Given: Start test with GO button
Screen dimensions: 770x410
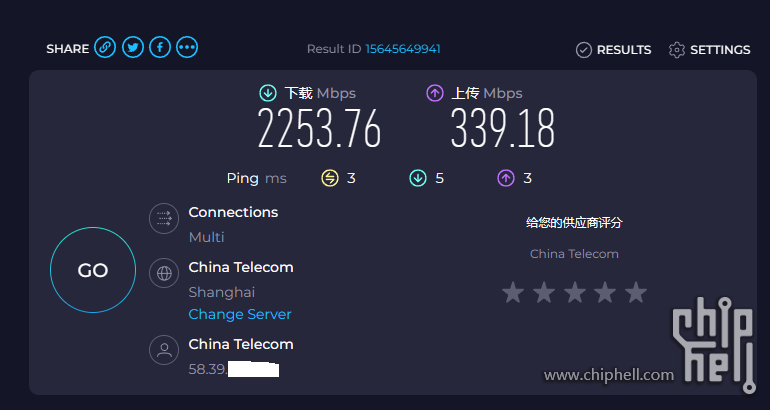Looking at the screenshot, I should 93,270.
